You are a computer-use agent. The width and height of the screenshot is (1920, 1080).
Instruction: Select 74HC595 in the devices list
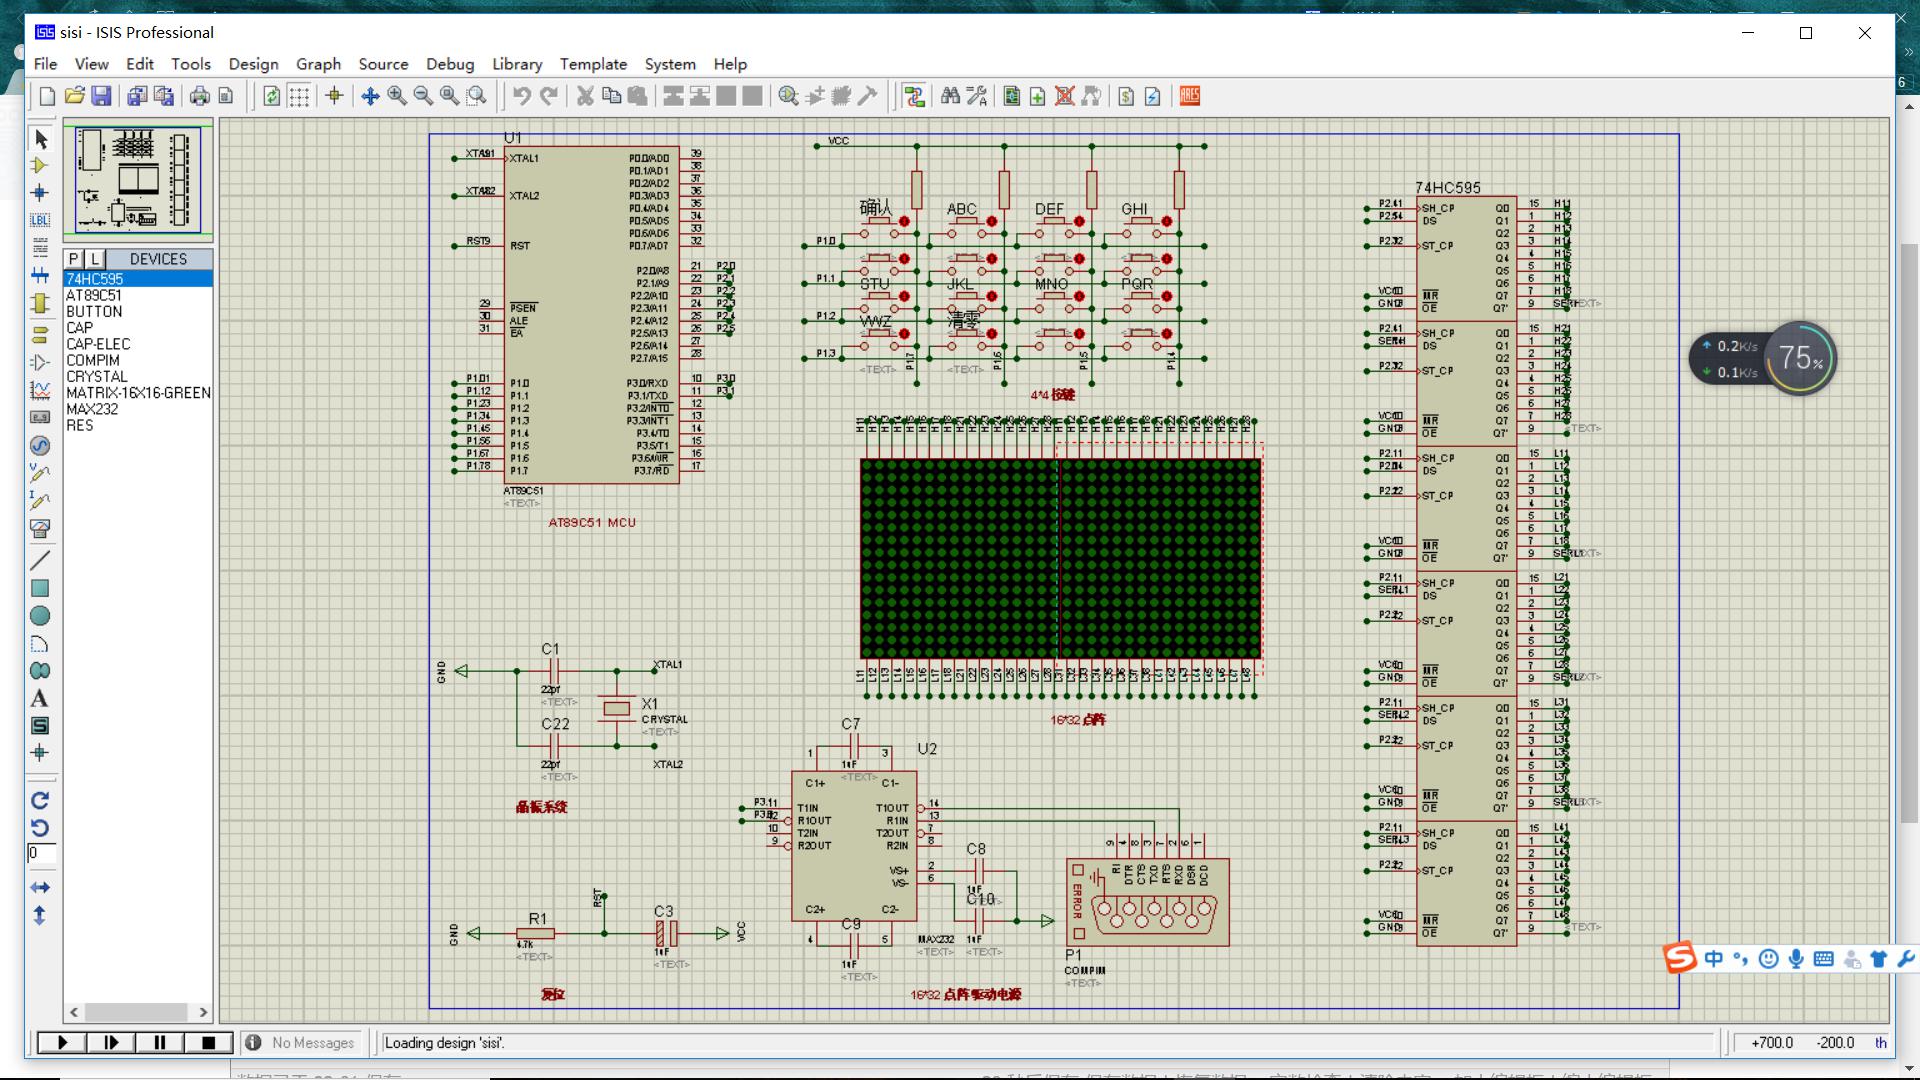138,279
